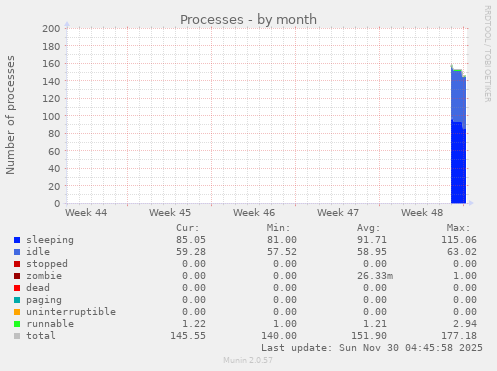
Task: Click the stopped legend color swatch
Action: coord(17,264)
